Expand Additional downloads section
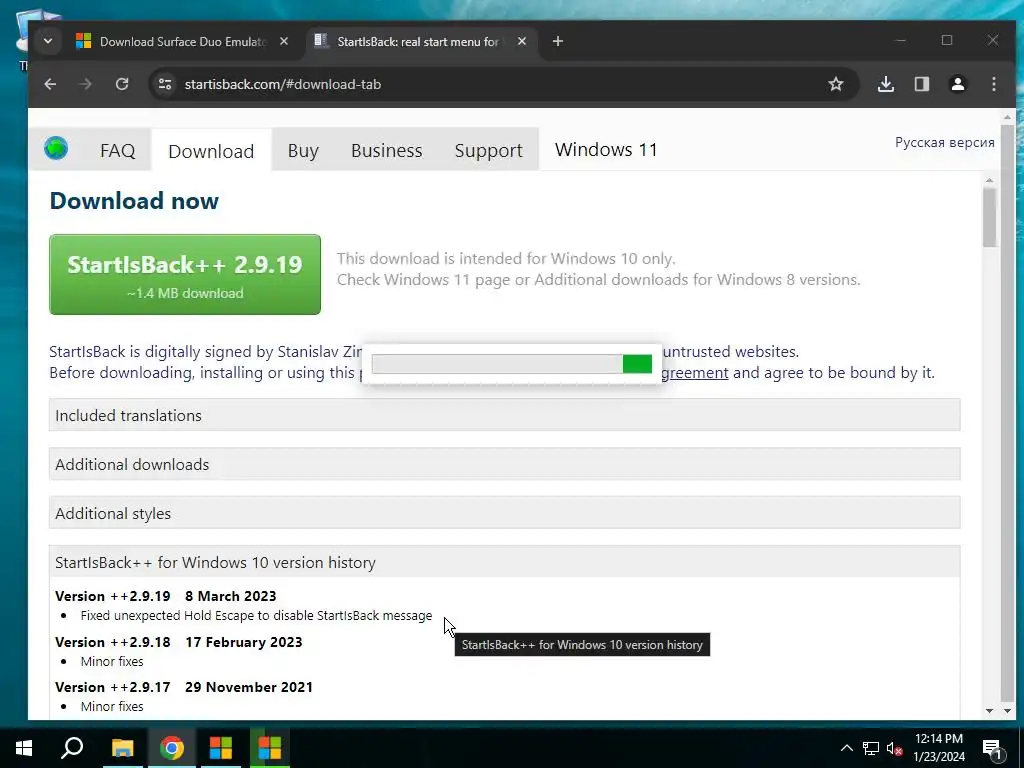 pyautogui.click(x=504, y=464)
